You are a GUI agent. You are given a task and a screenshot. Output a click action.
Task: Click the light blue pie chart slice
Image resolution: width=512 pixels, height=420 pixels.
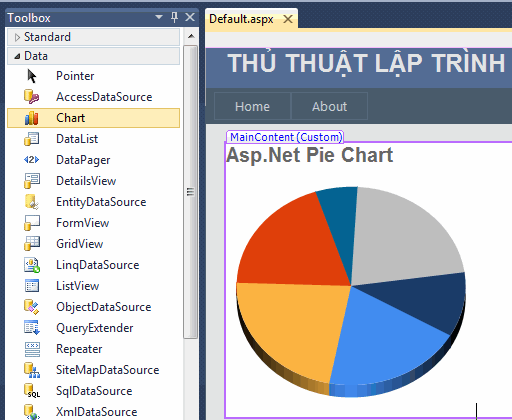point(383,343)
